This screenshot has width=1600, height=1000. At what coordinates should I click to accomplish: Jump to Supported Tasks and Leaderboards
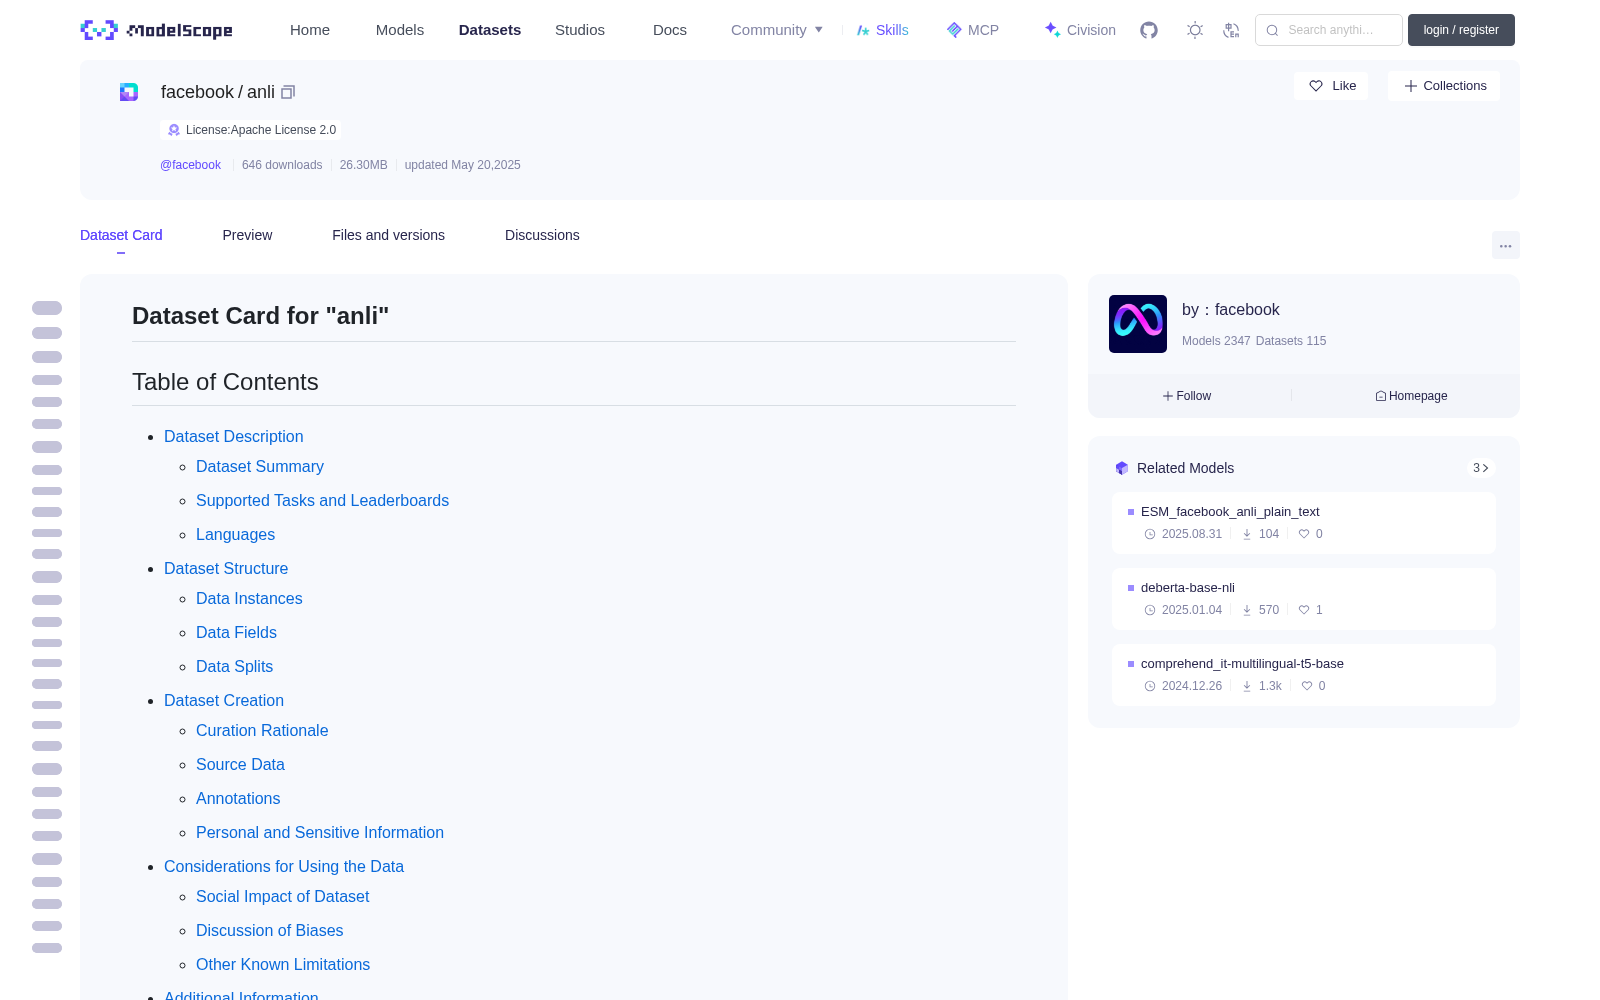tap(322, 501)
